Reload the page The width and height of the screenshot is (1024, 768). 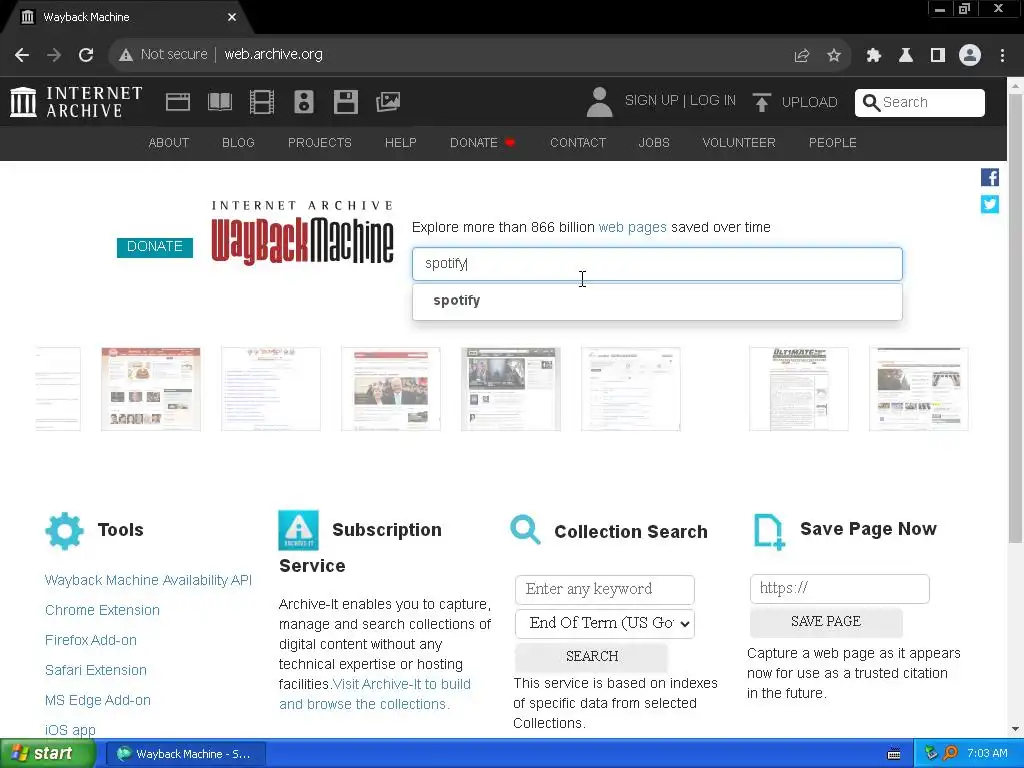click(x=86, y=55)
